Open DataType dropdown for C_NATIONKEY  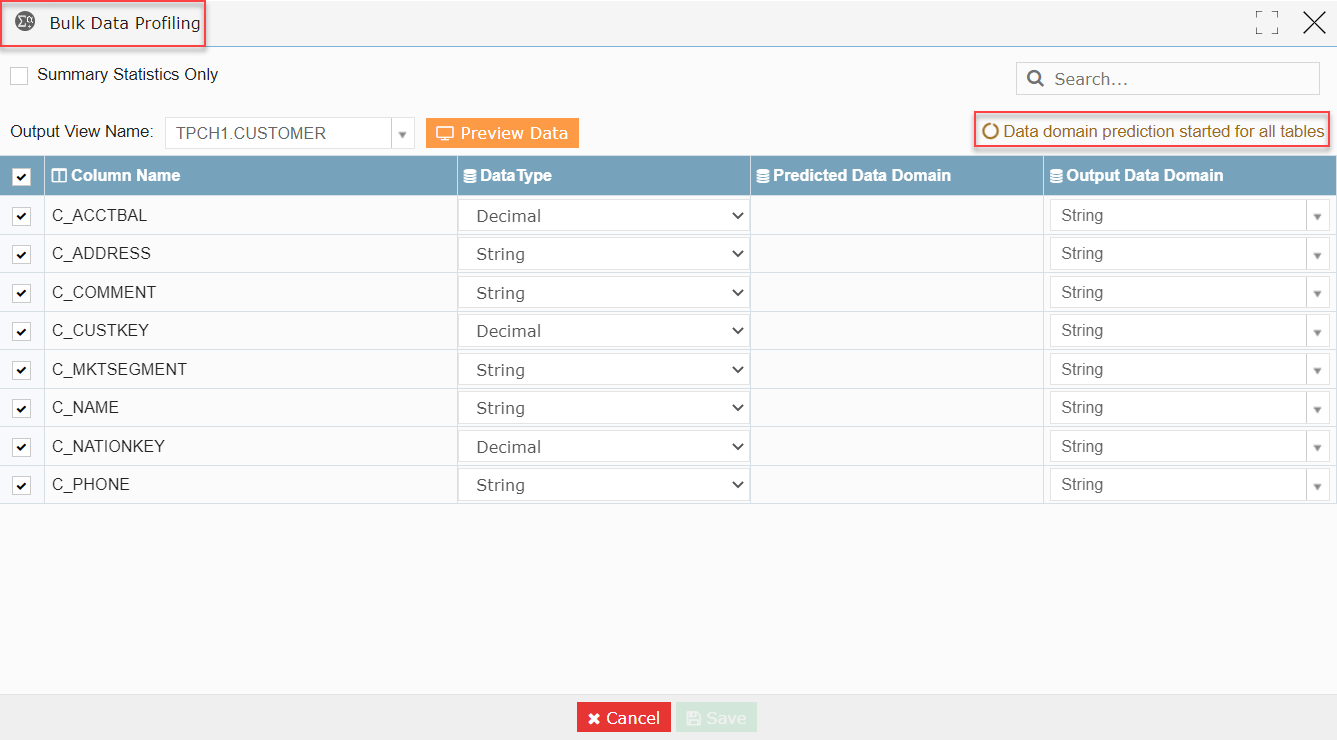pos(604,447)
